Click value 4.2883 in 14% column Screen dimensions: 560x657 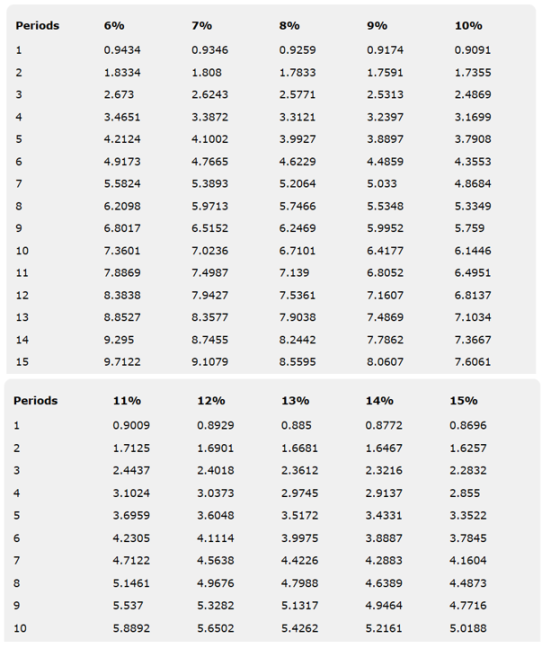pos(384,560)
